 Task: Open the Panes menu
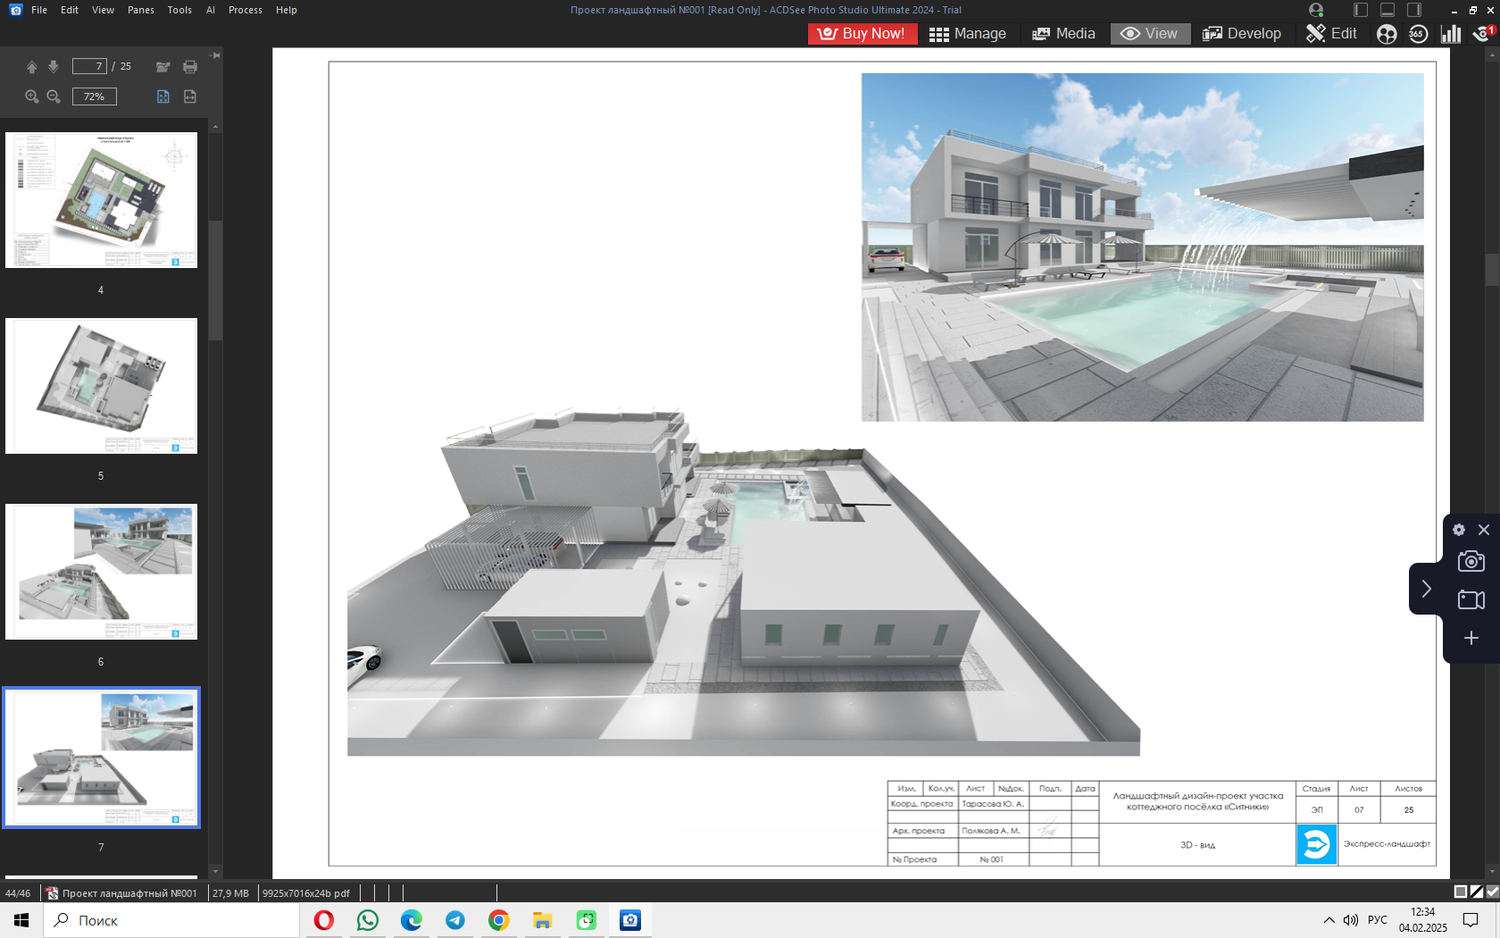(141, 10)
